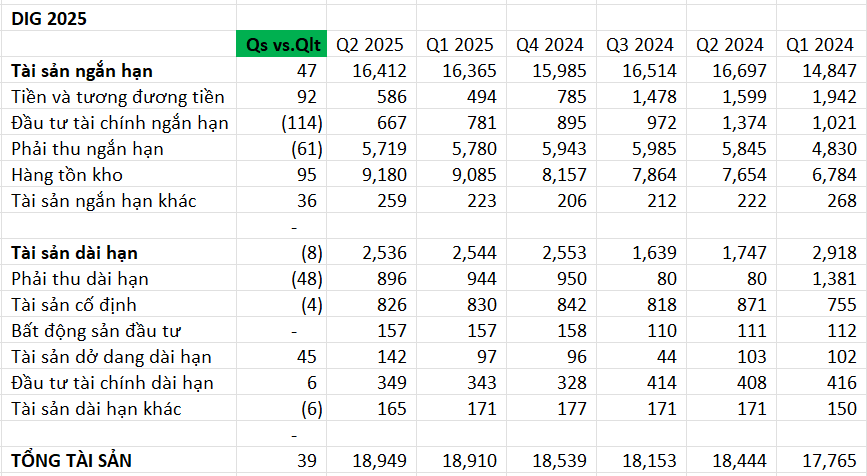Select the cell with value 2,536

coord(371,253)
